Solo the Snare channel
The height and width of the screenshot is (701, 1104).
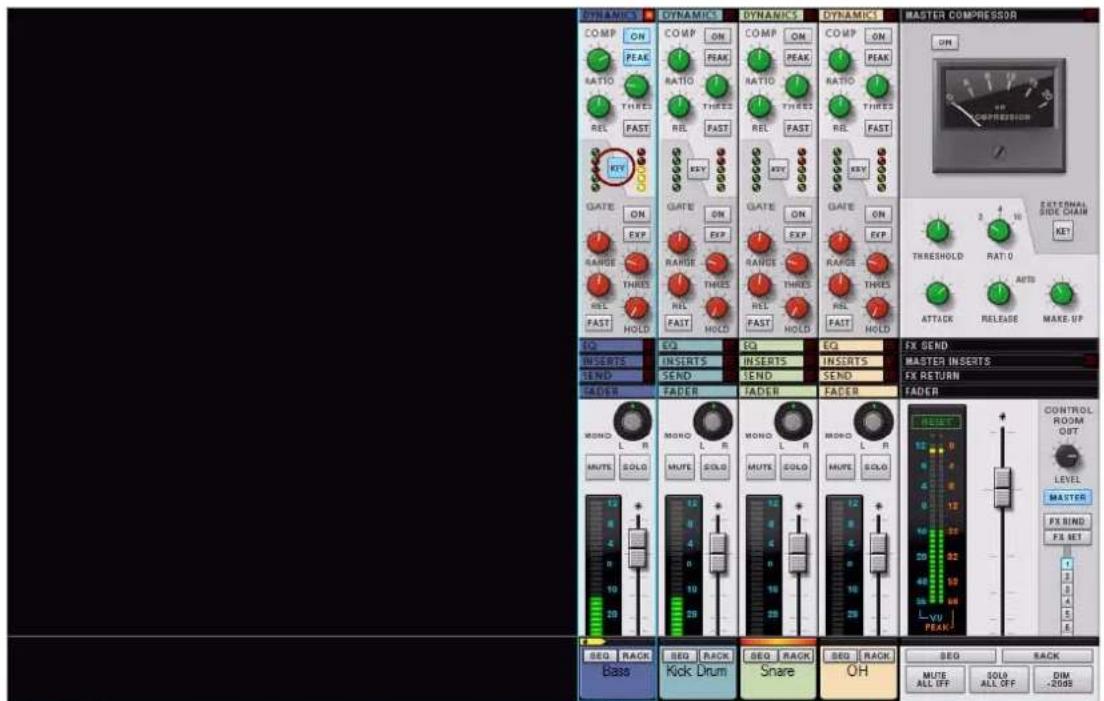pos(795,467)
